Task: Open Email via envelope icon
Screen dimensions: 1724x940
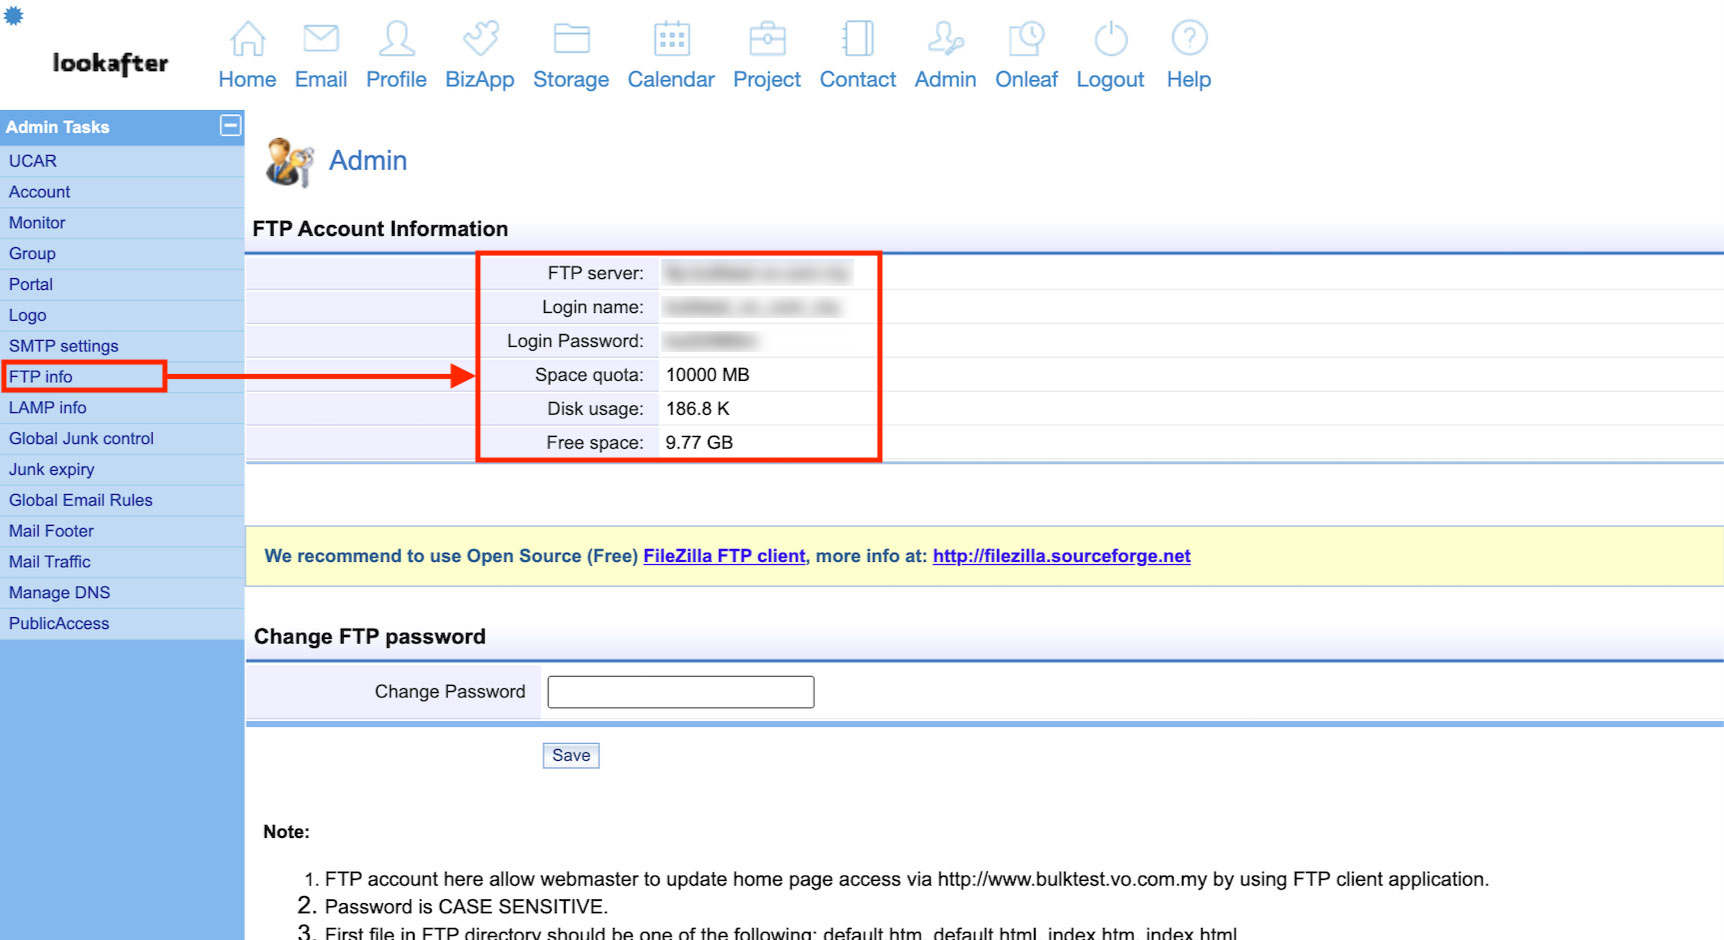Action: (321, 39)
